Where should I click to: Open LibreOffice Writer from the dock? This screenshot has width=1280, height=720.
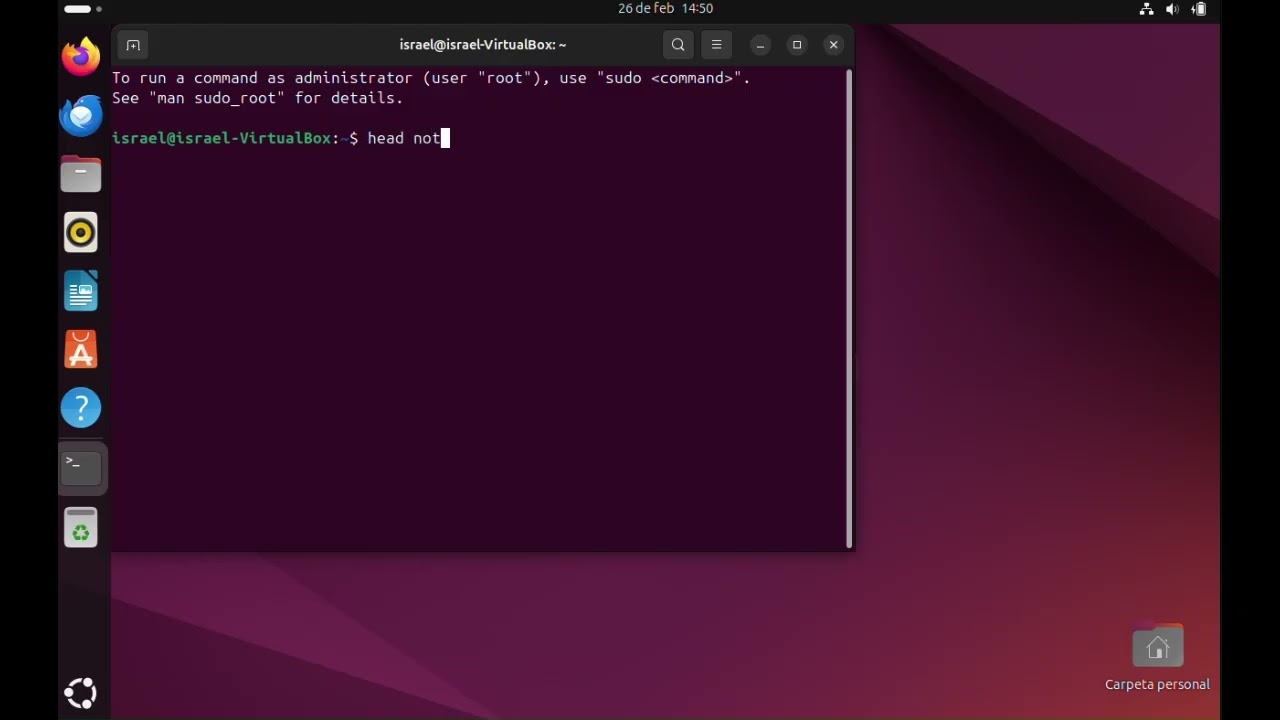(x=81, y=292)
